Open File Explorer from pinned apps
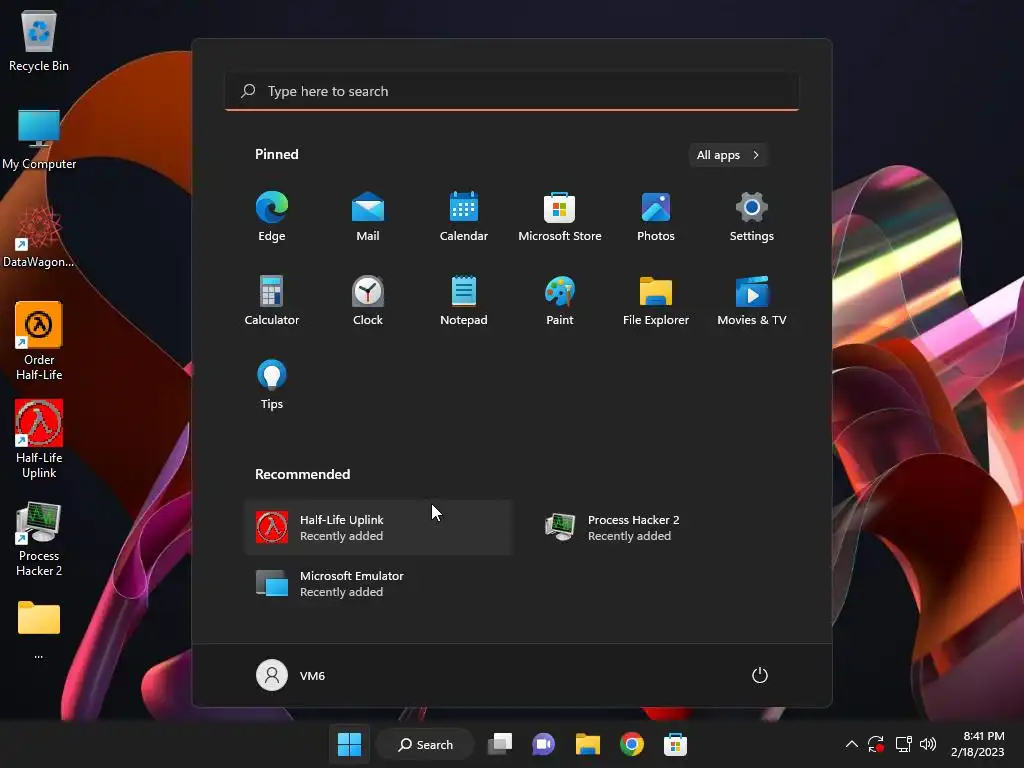1024x768 pixels. click(x=656, y=300)
